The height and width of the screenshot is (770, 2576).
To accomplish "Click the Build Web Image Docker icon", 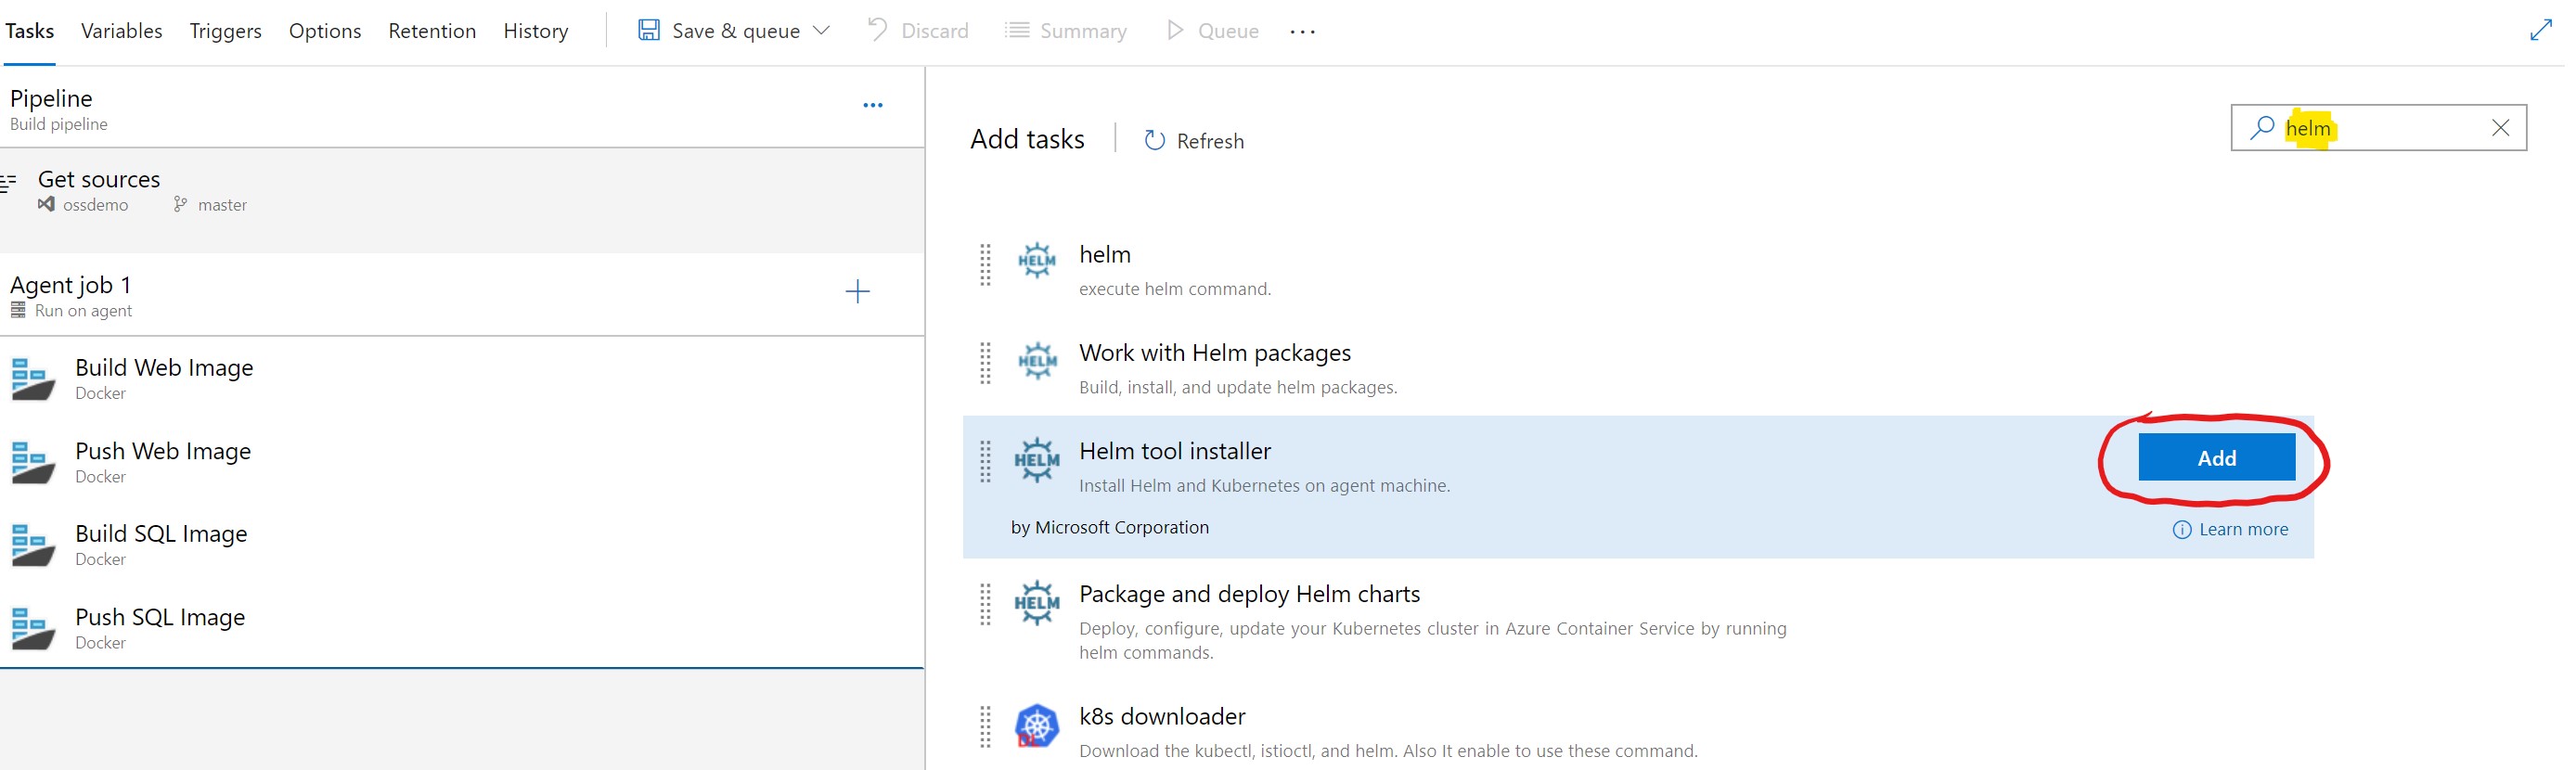I will (33, 379).
